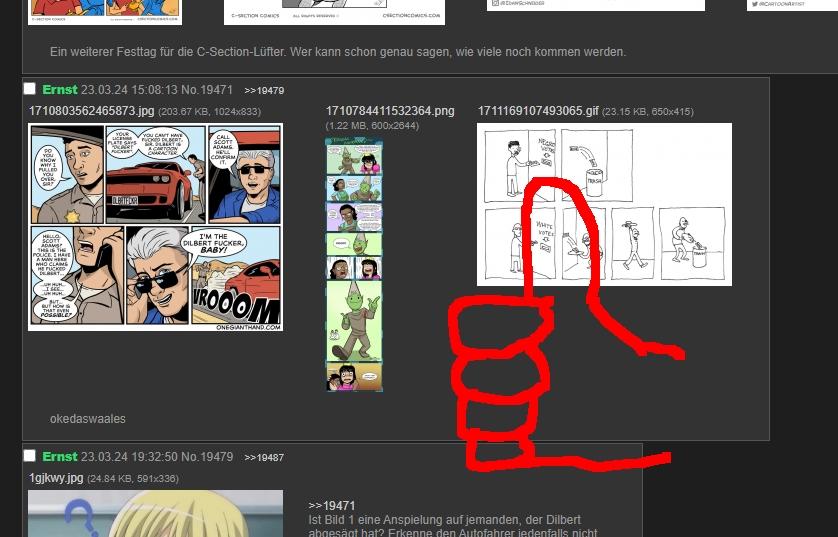Image resolution: width=838 pixels, height=537 pixels.
Task: Follow the >>19471 quote link in the reply
Action: [332, 505]
